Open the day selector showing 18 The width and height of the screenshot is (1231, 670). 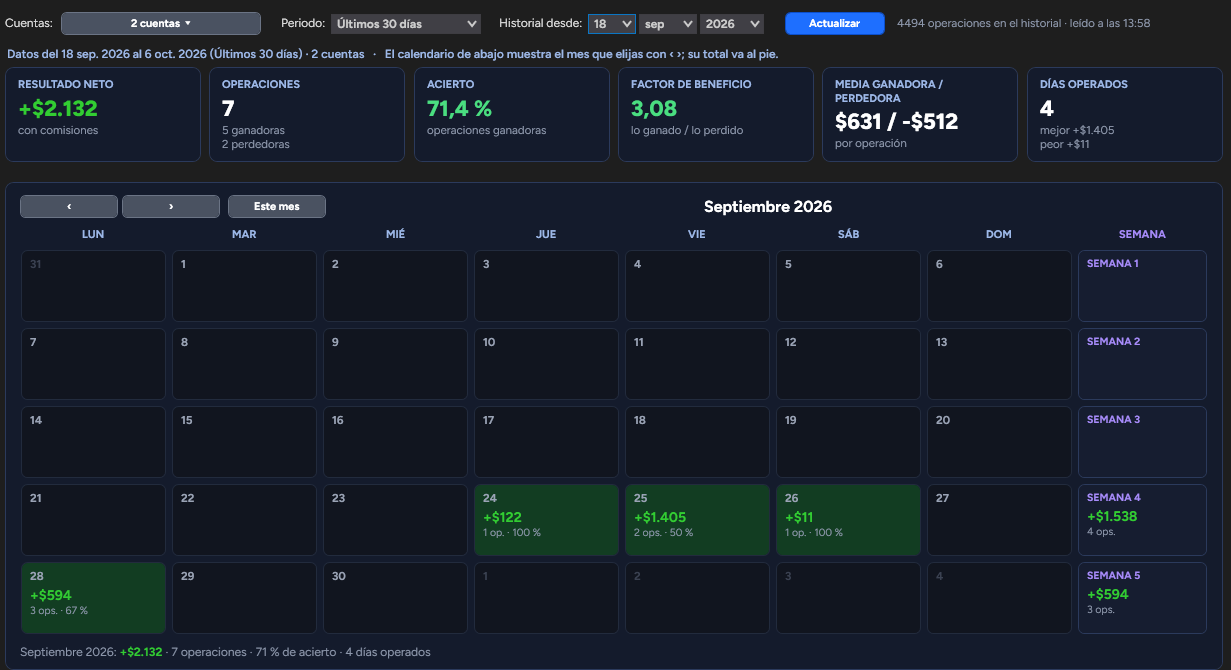[x=612, y=23]
